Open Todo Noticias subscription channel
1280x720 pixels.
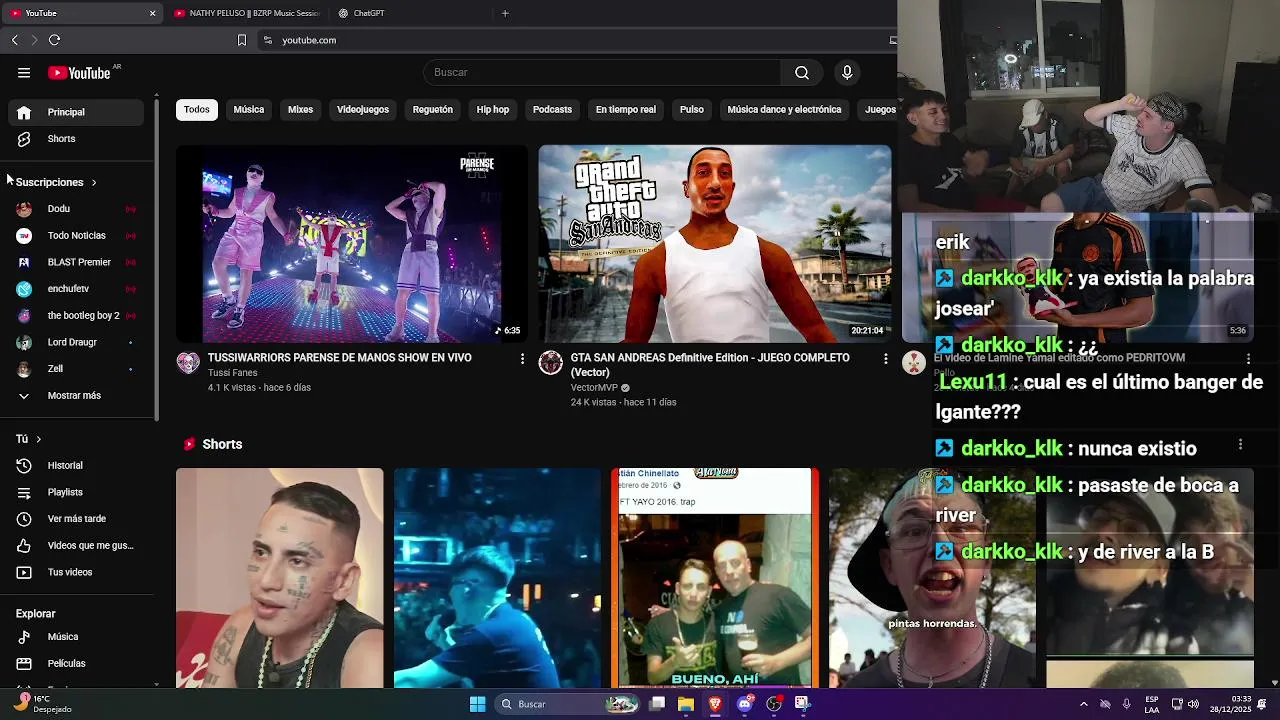pos(78,235)
